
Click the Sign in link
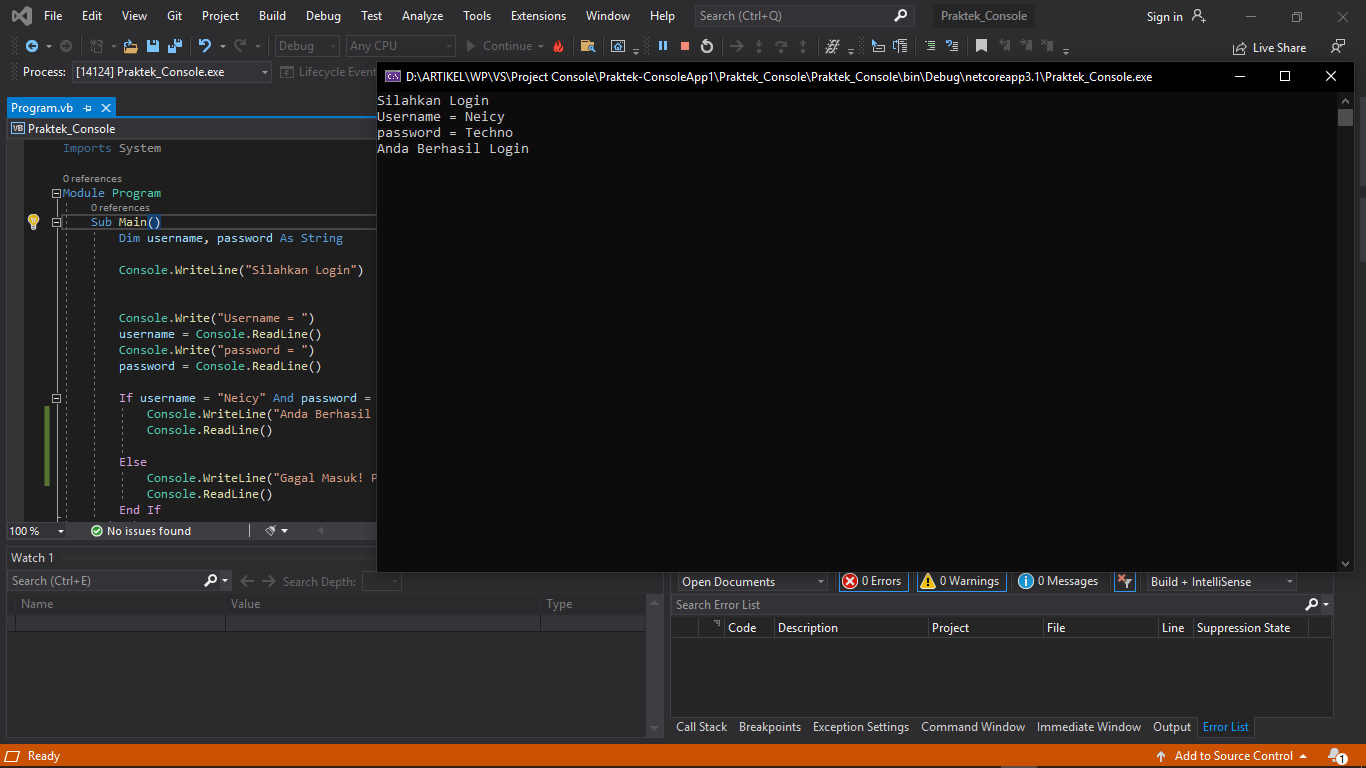click(x=1164, y=17)
